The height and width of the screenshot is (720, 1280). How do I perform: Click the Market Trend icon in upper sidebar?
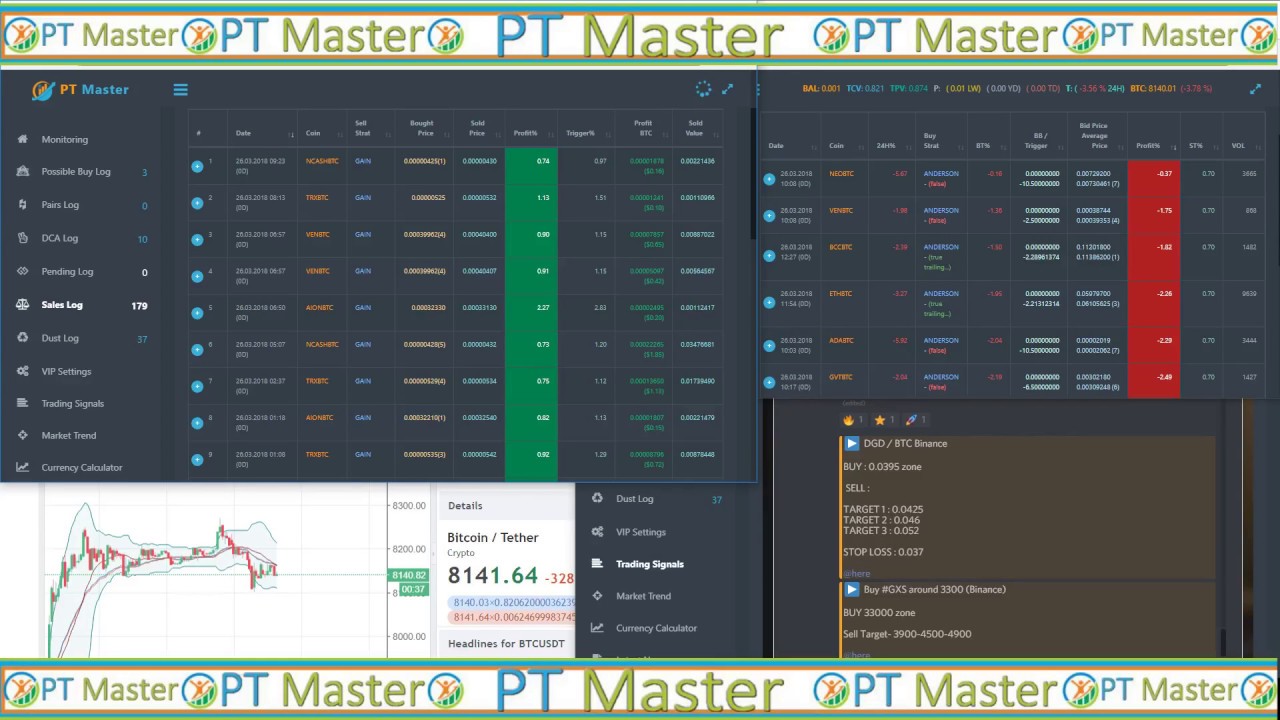click(22, 435)
